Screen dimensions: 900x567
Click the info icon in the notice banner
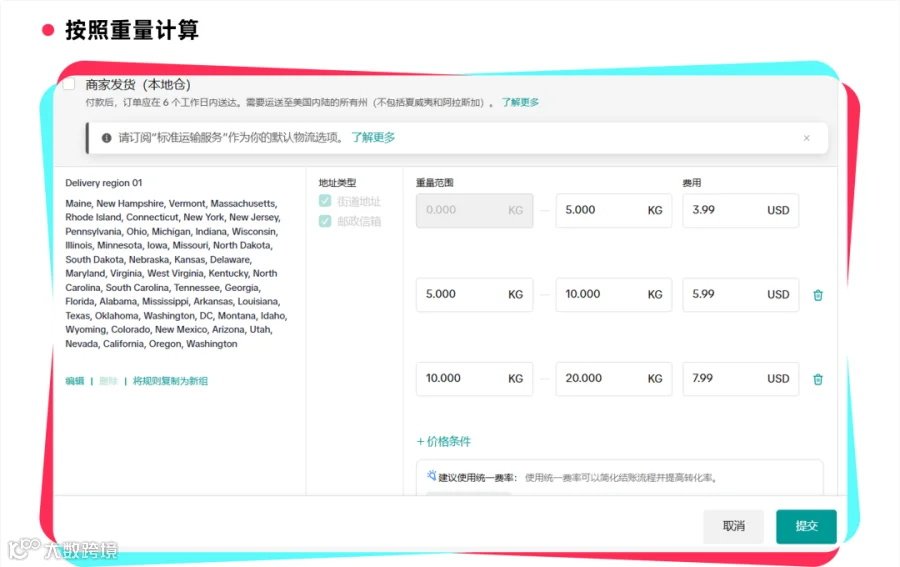(x=106, y=138)
